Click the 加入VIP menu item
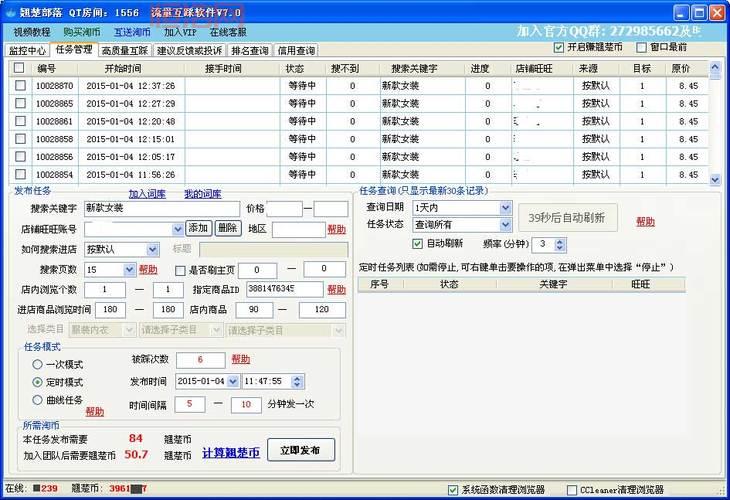 (x=180, y=33)
